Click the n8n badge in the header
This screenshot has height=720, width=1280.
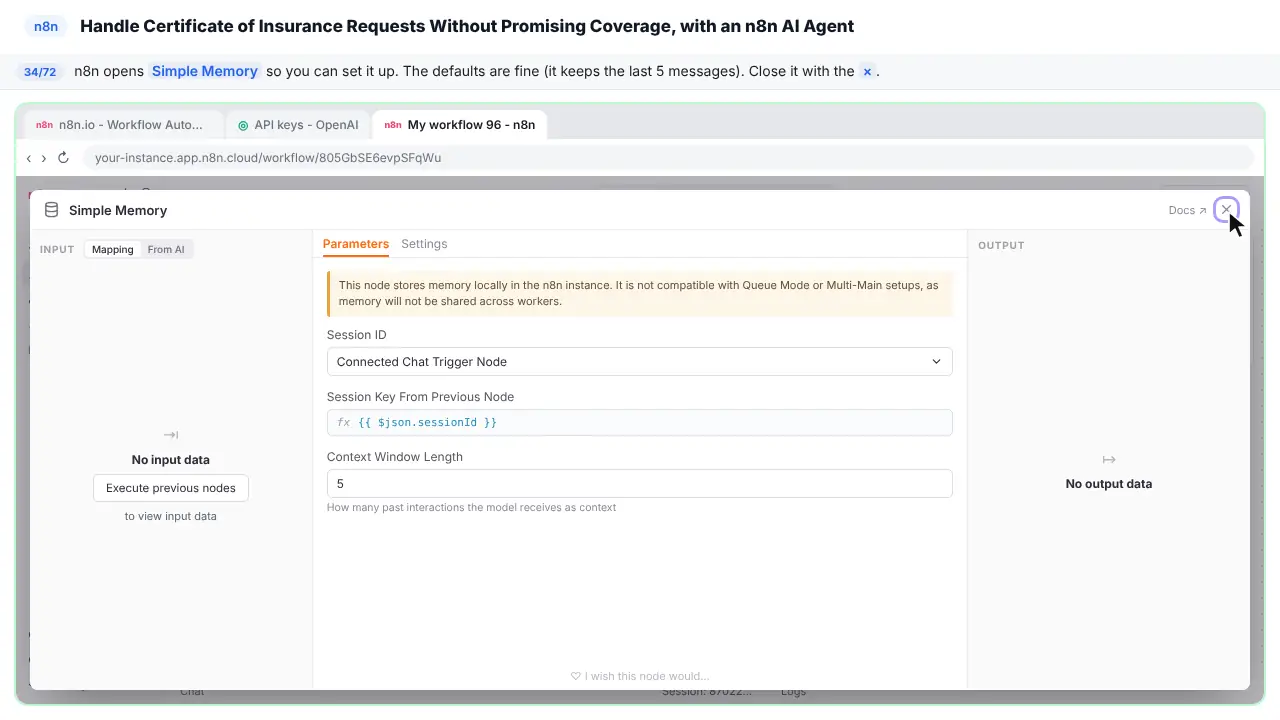click(x=46, y=26)
